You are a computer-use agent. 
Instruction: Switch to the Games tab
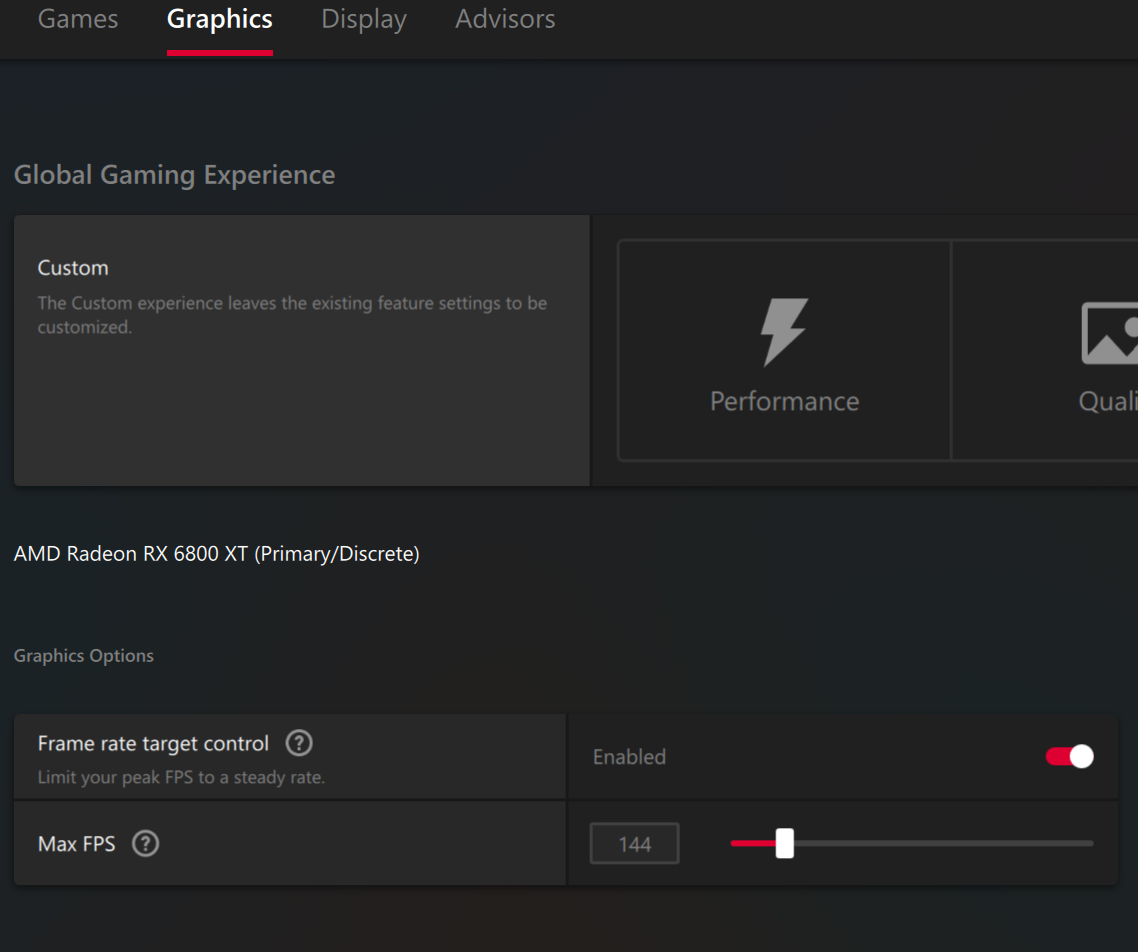tap(78, 19)
